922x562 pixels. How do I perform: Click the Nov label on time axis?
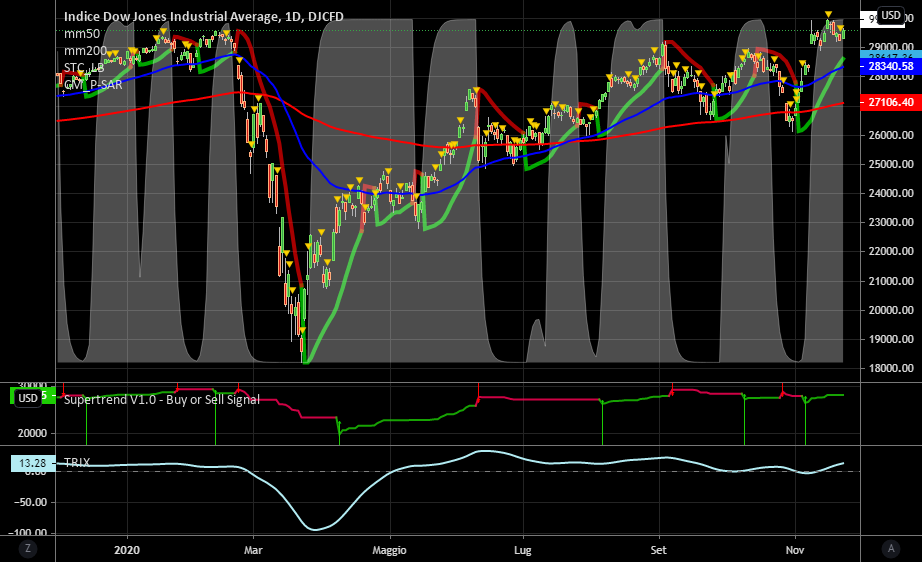(x=795, y=550)
